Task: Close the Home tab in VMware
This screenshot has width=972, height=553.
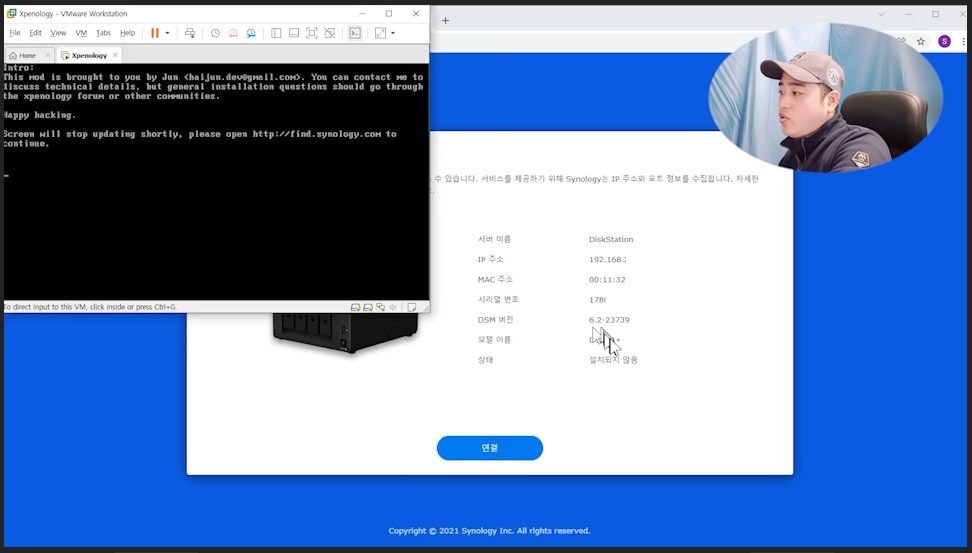Action: point(48,55)
